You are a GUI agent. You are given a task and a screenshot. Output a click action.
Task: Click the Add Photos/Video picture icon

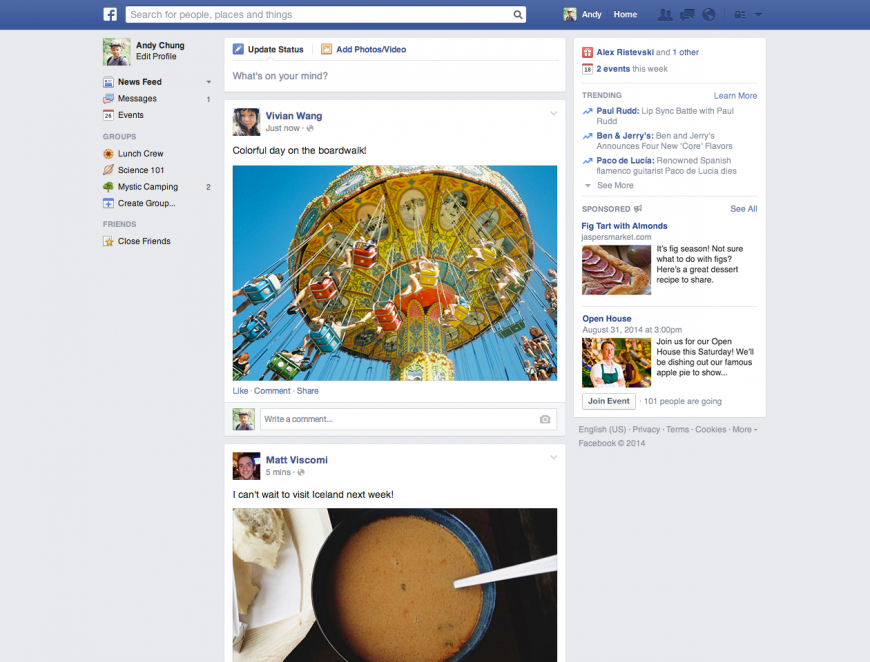coord(326,49)
